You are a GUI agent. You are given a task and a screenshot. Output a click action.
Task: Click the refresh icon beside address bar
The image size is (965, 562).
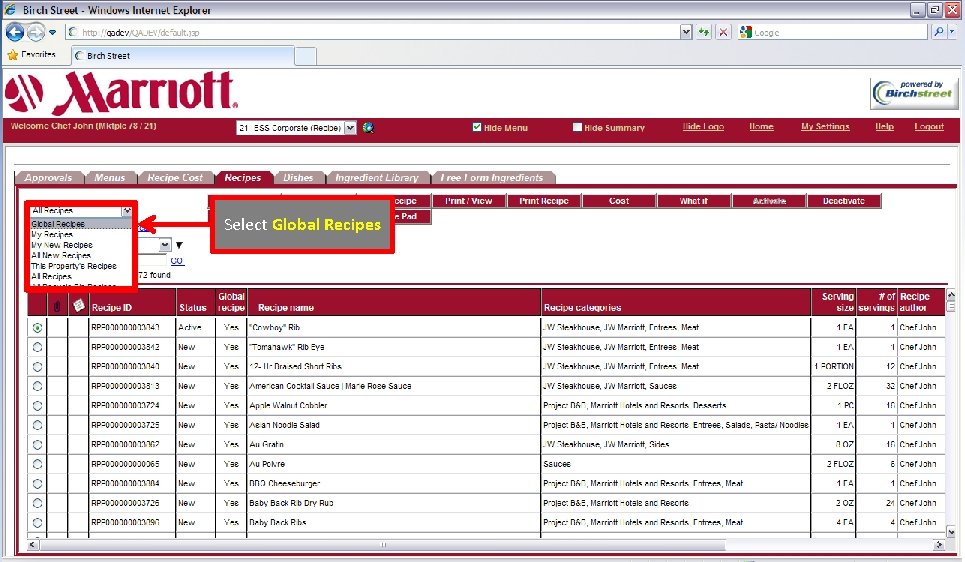point(704,32)
